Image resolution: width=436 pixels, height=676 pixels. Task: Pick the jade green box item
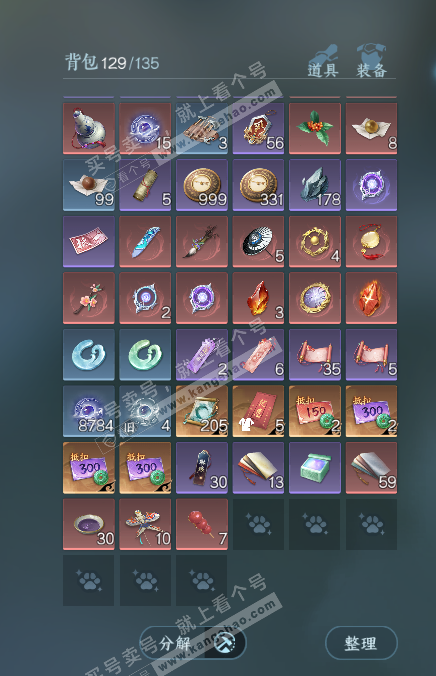click(315, 468)
